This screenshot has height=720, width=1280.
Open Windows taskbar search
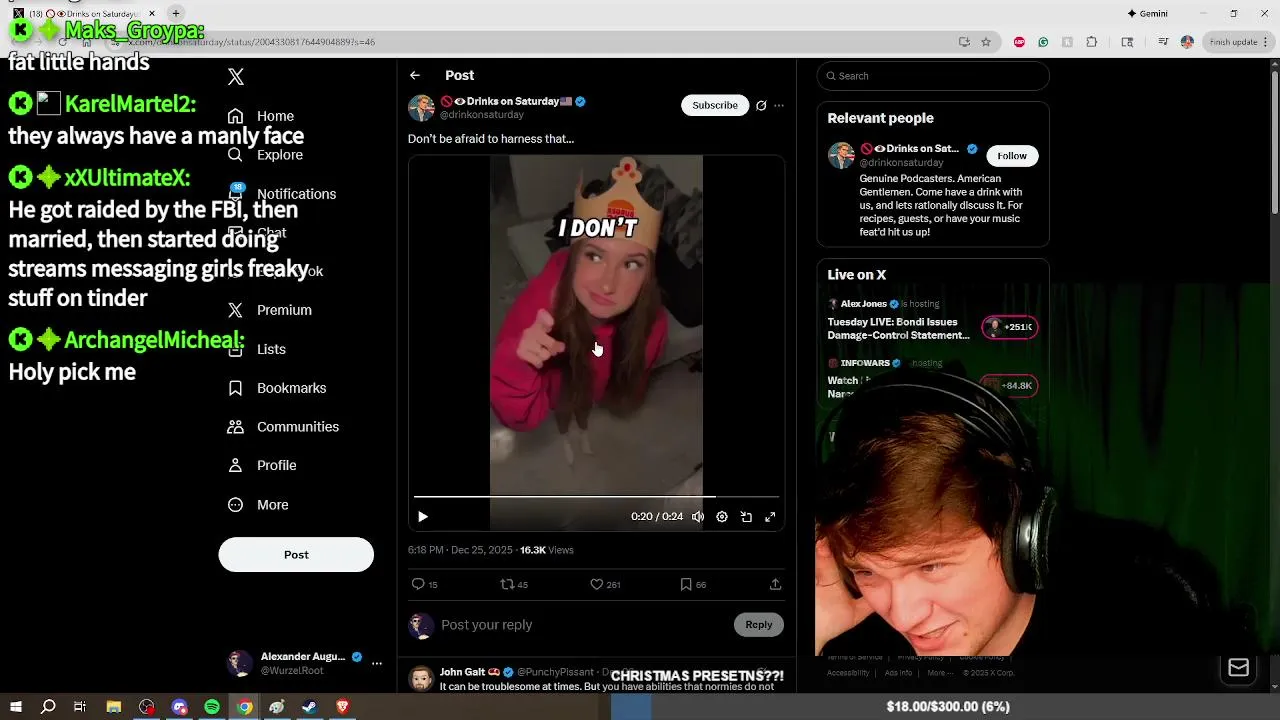pyautogui.click(x=48, y=707)
